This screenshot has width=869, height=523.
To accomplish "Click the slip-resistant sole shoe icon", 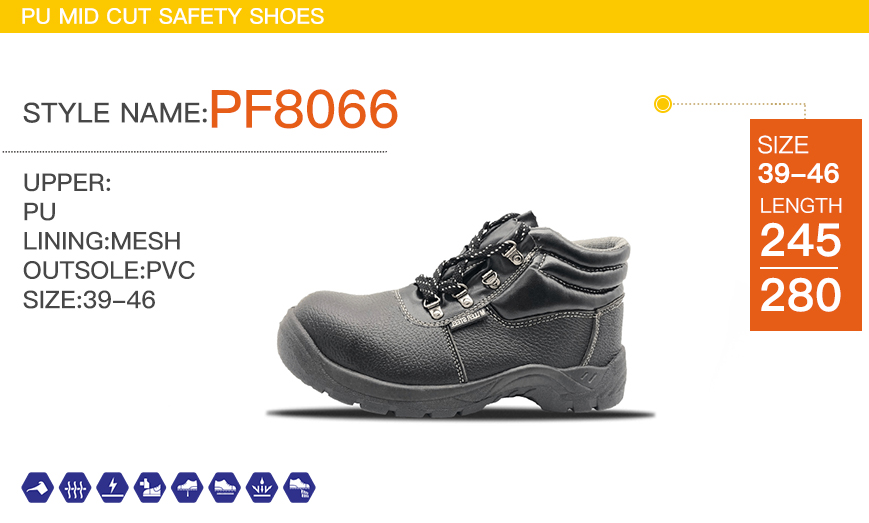I will [x=224, y=488].
